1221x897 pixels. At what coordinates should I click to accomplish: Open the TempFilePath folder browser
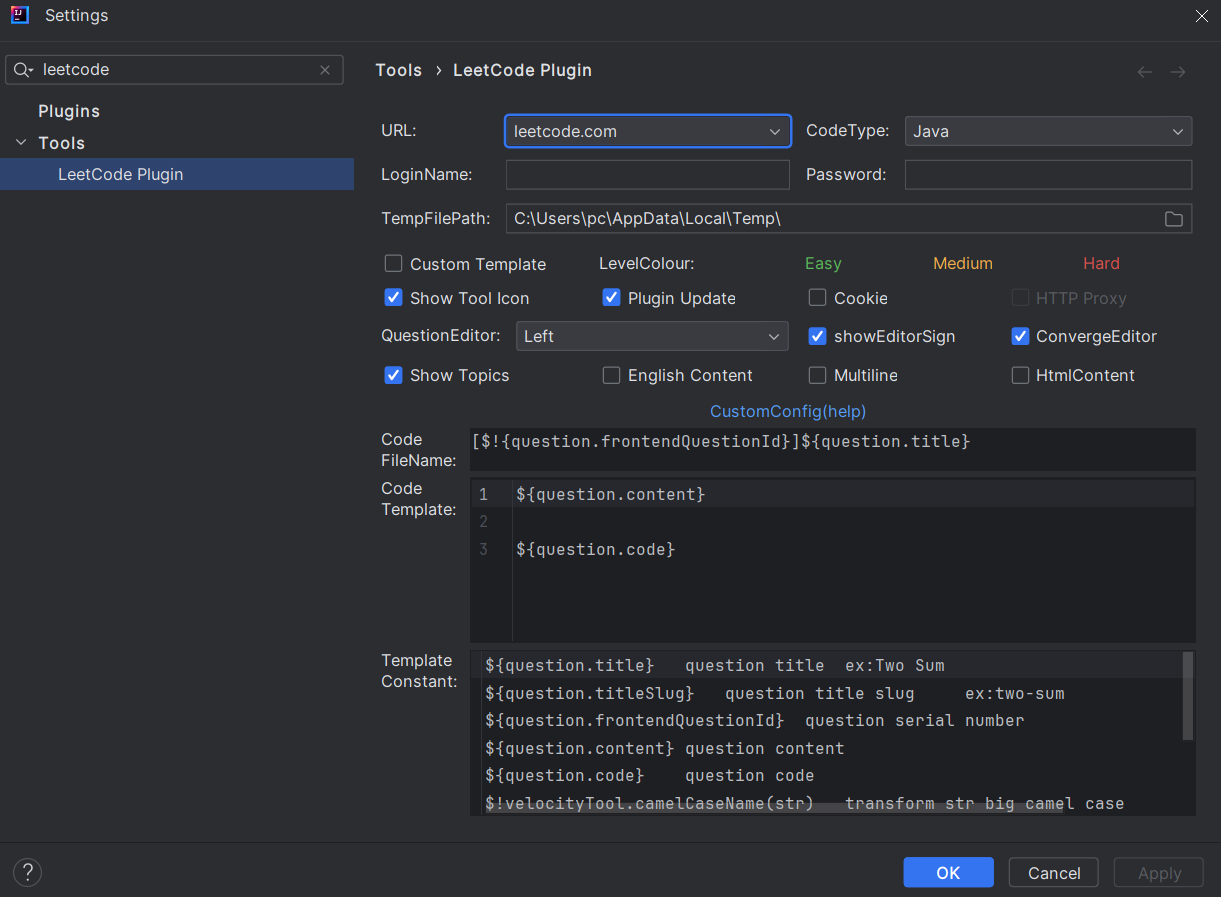pyautogui.click(x=1173, y=218)
